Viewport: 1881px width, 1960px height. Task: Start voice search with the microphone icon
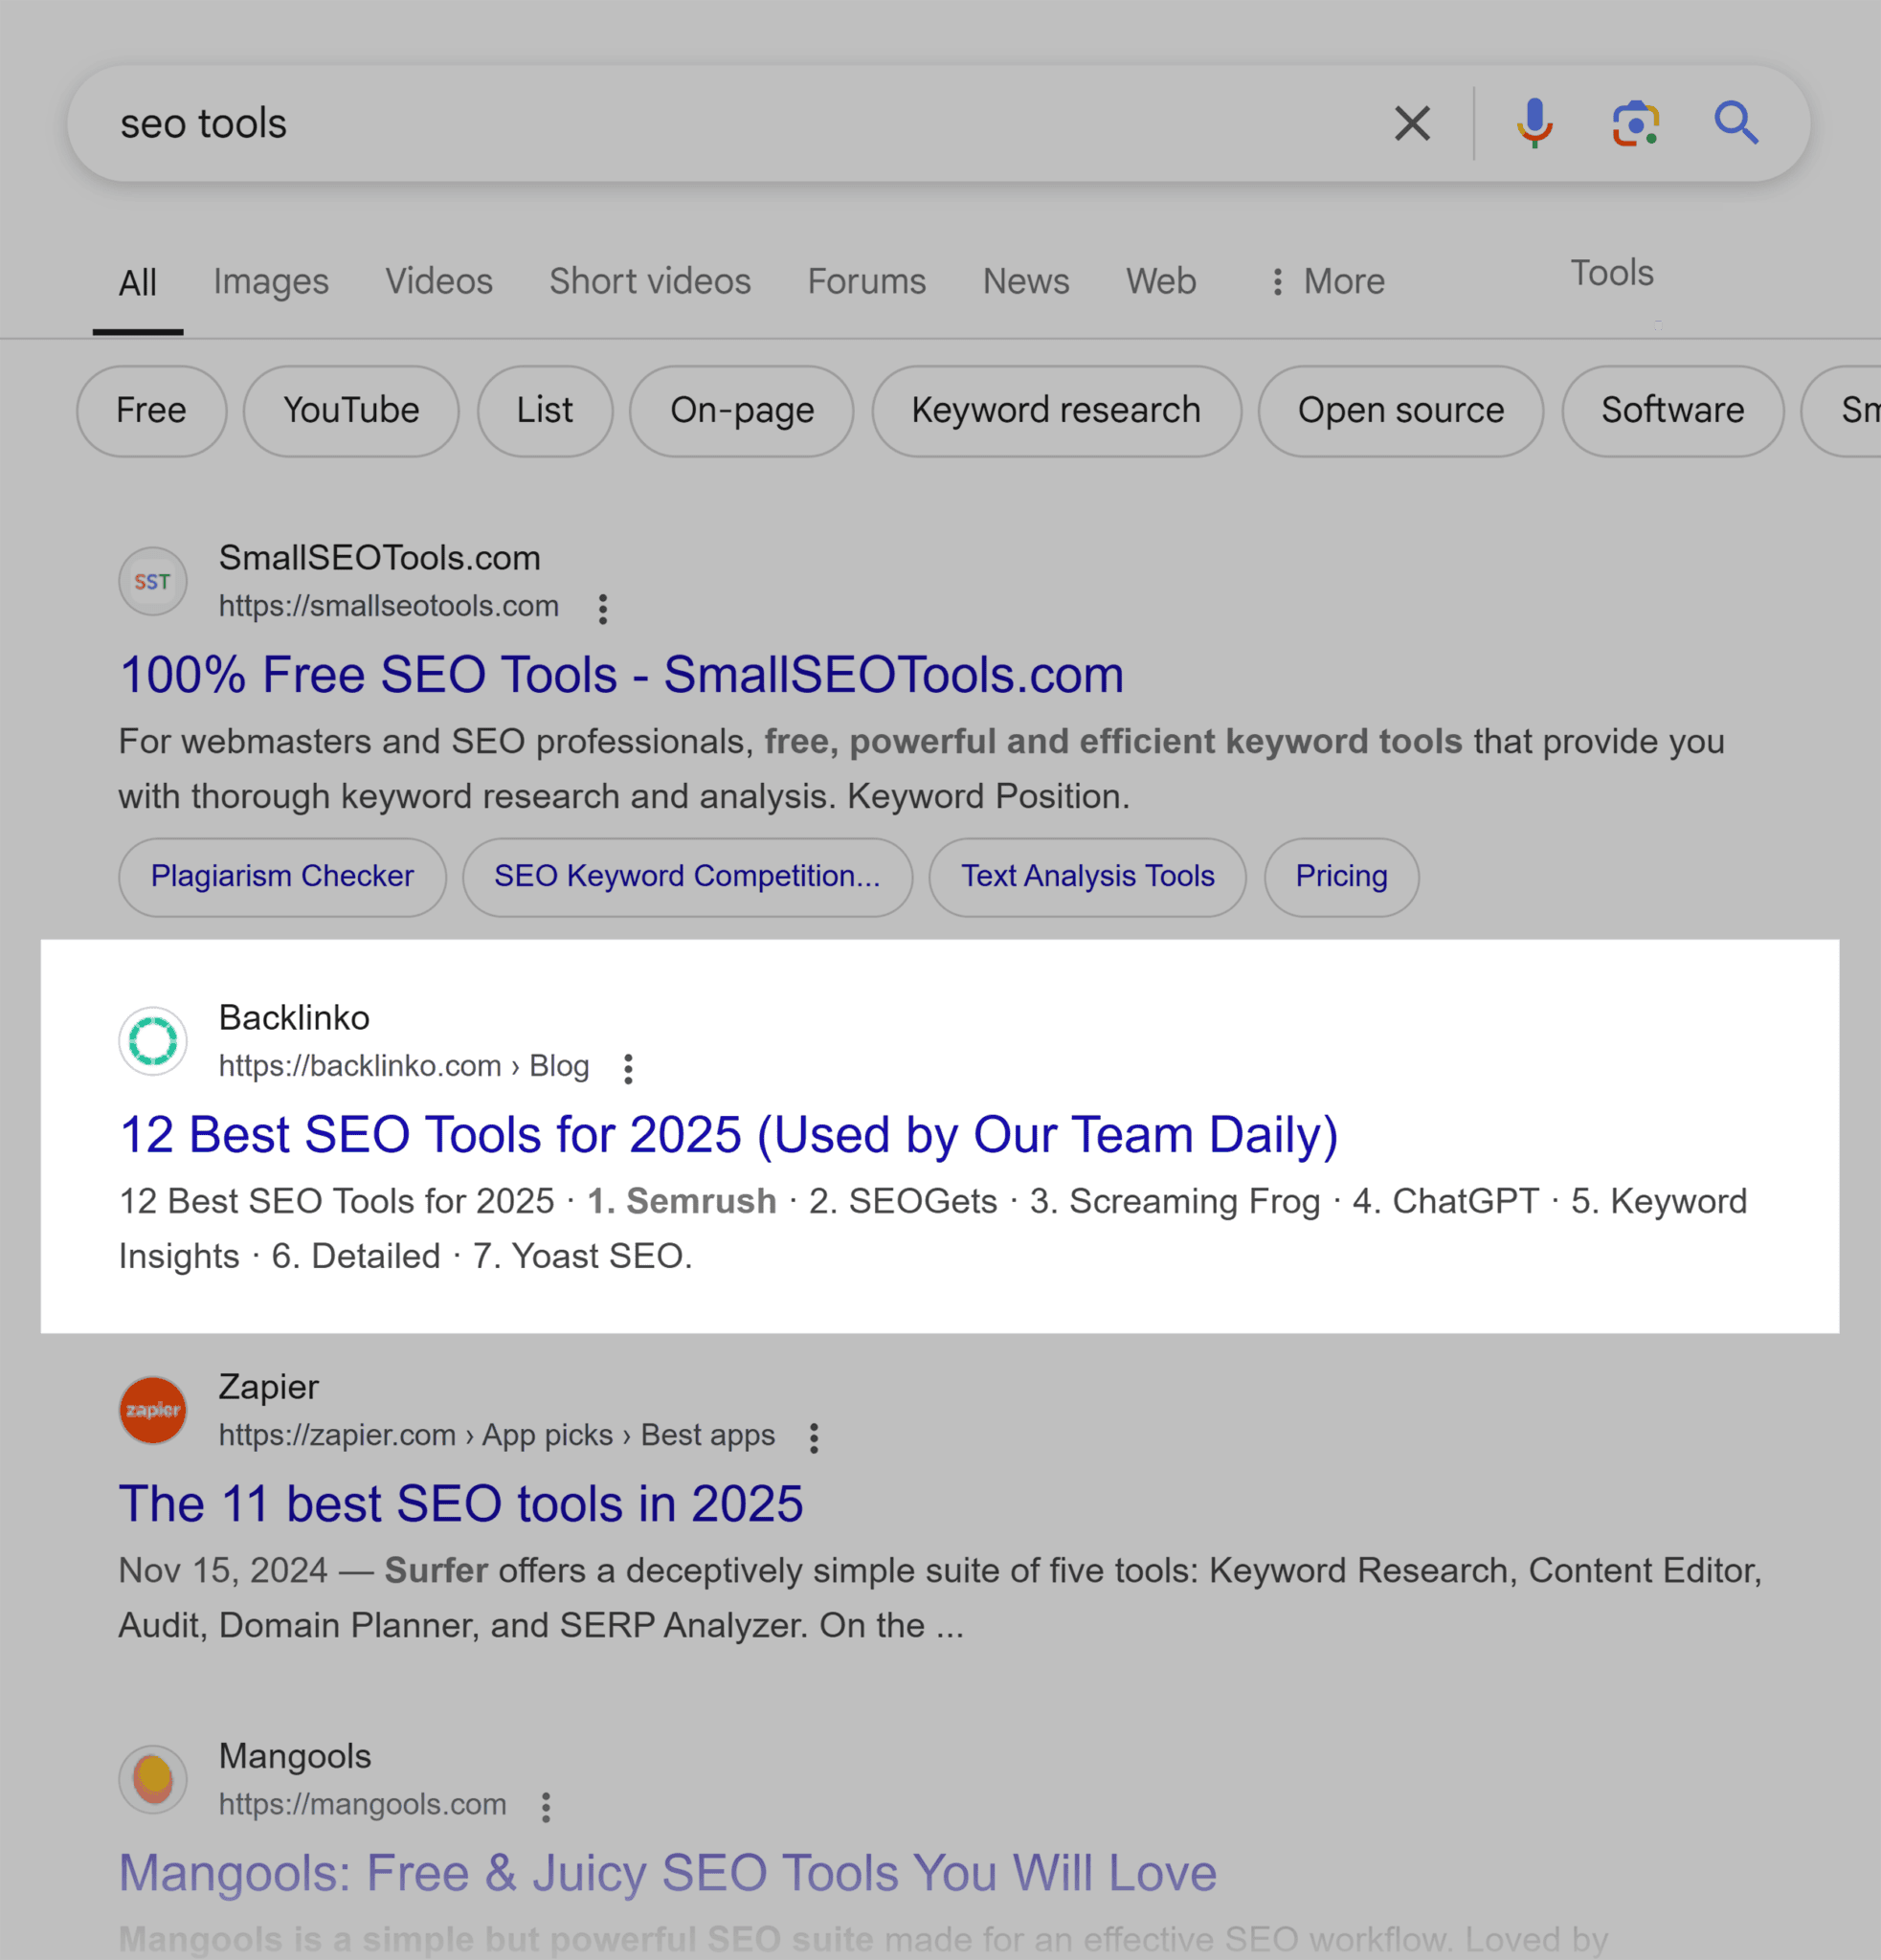pos(1534,124)
